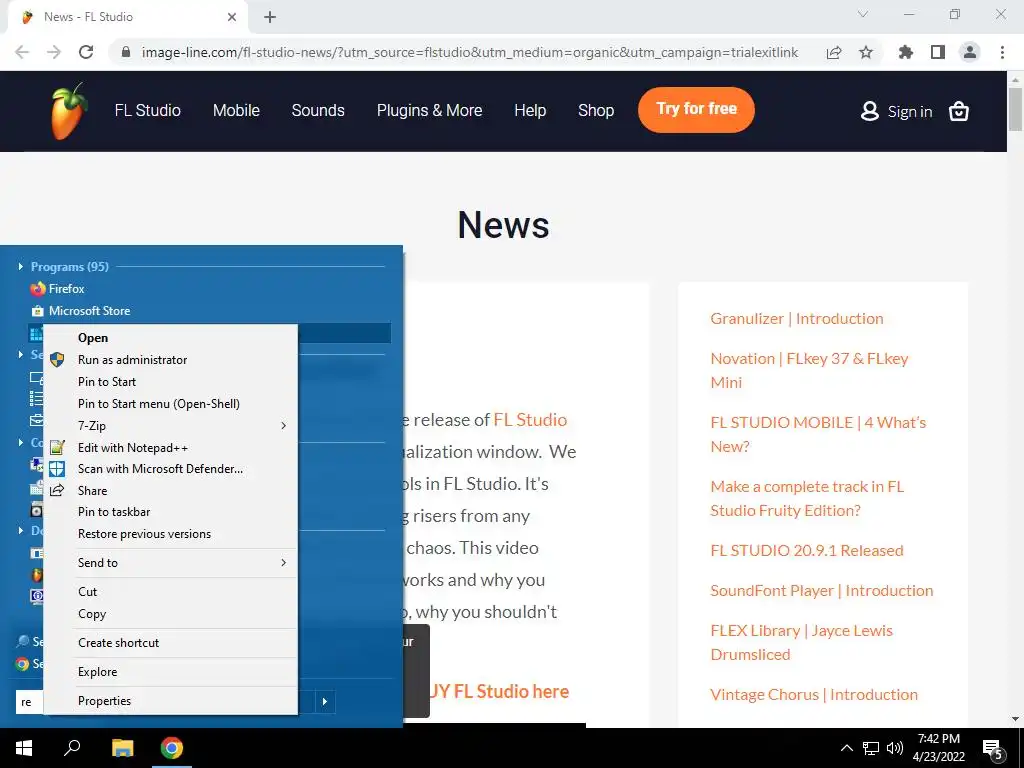Bookmark this page with star icon

(866, 52)
